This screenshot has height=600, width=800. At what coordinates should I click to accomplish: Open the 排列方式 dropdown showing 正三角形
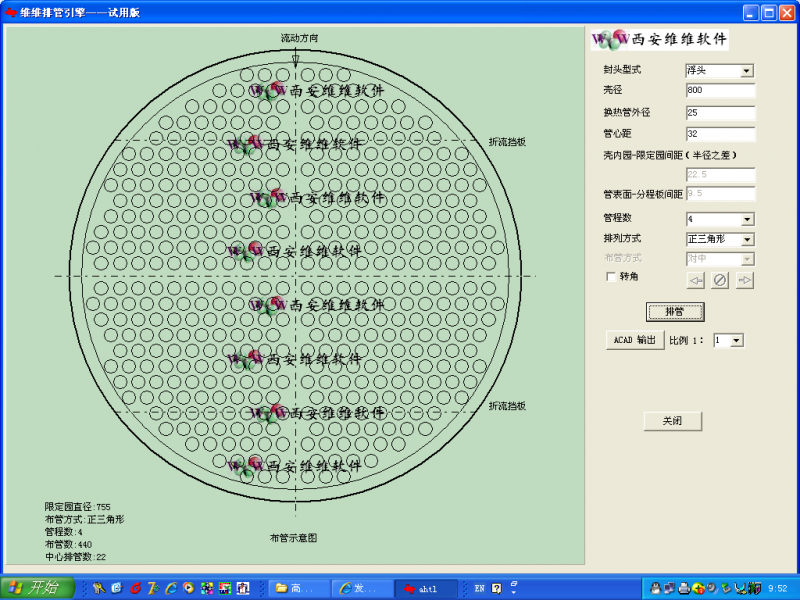coord(720,239)
